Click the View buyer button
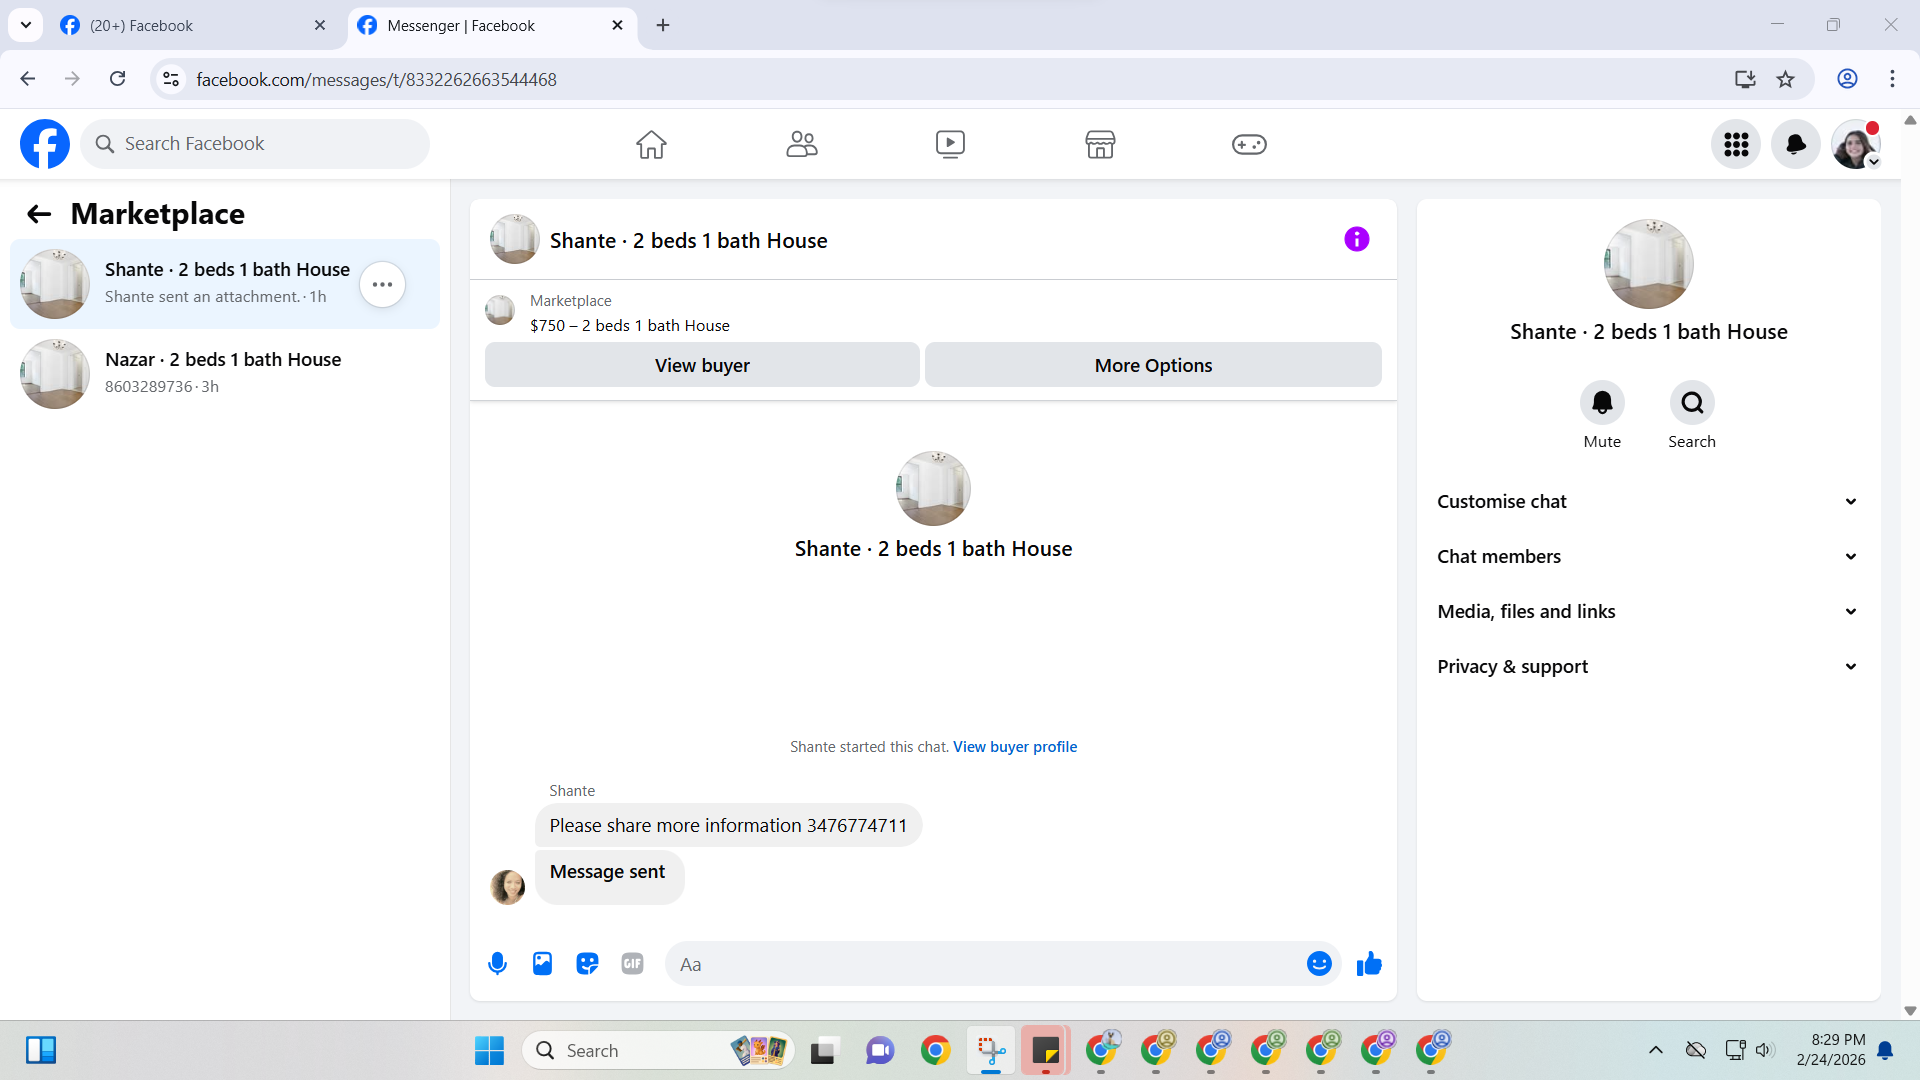The image size is (1920, 1080). (x=702, y=366)
